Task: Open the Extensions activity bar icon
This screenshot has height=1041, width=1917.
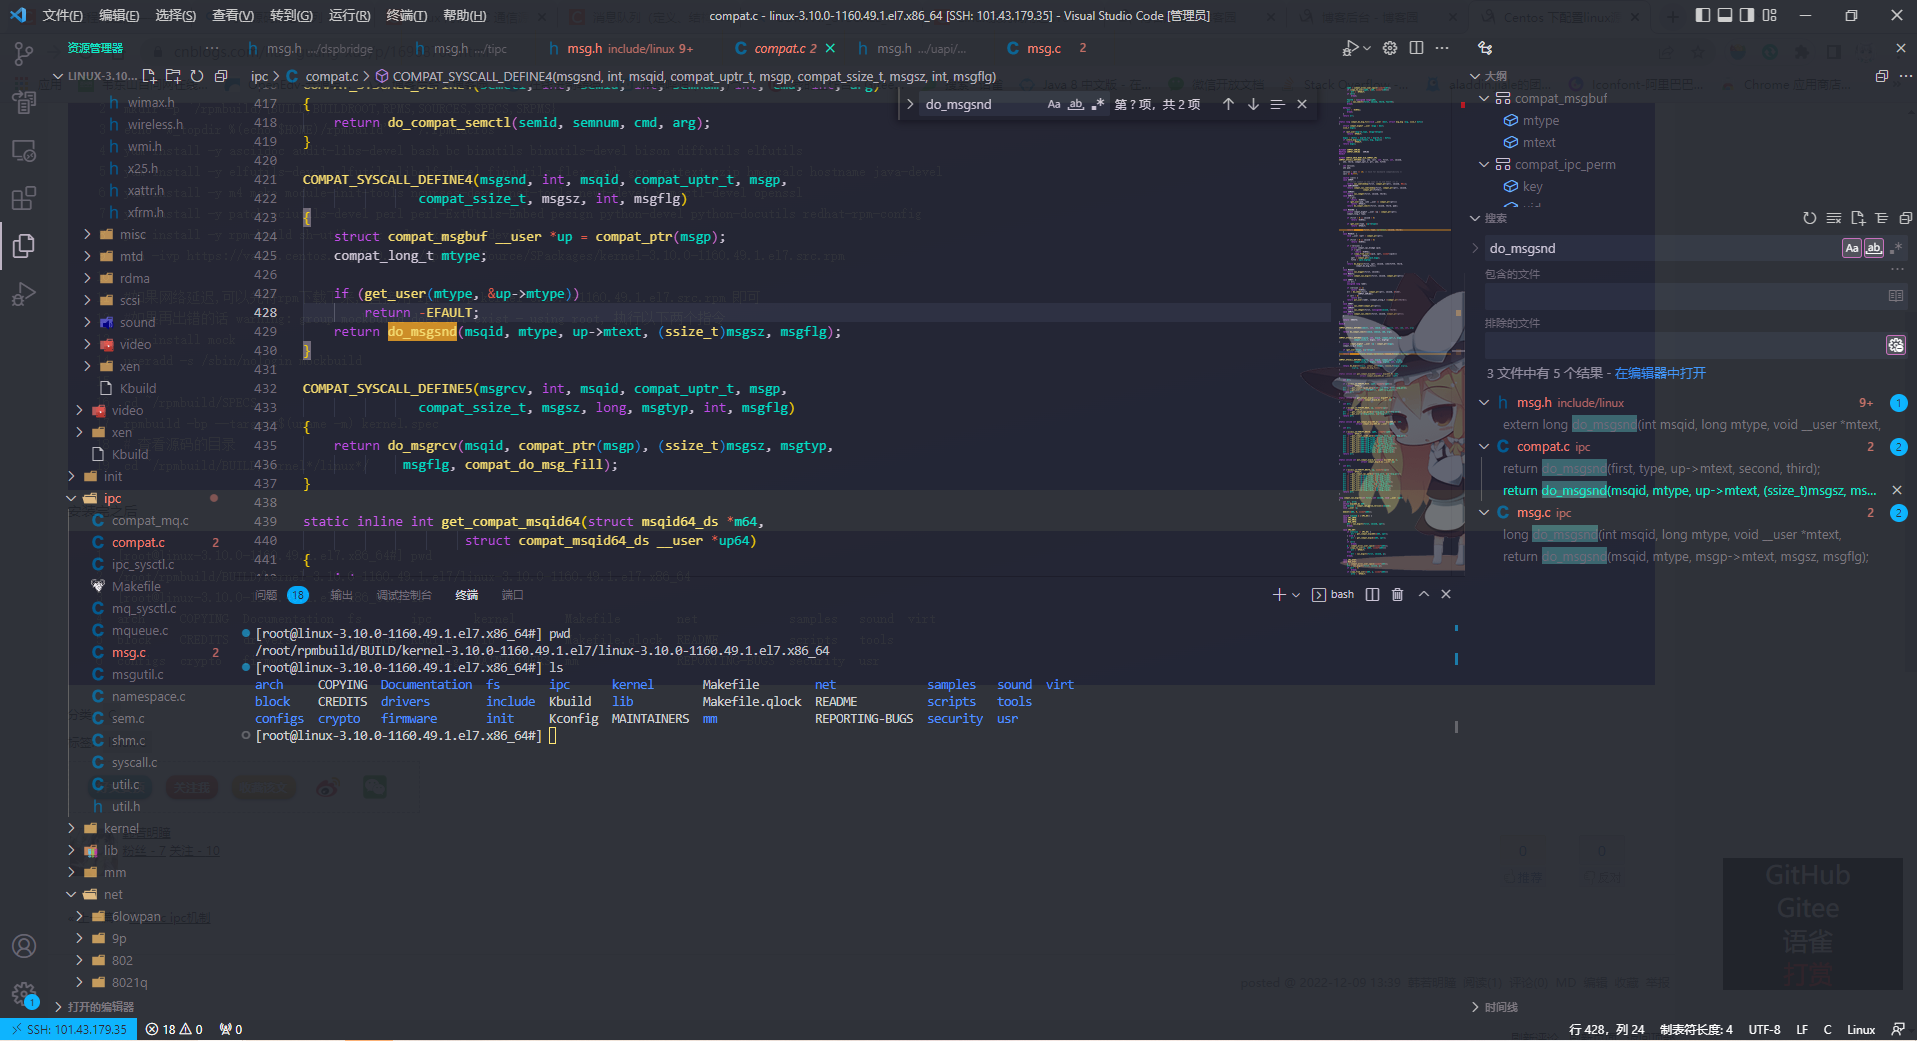Action: point(24,198)
